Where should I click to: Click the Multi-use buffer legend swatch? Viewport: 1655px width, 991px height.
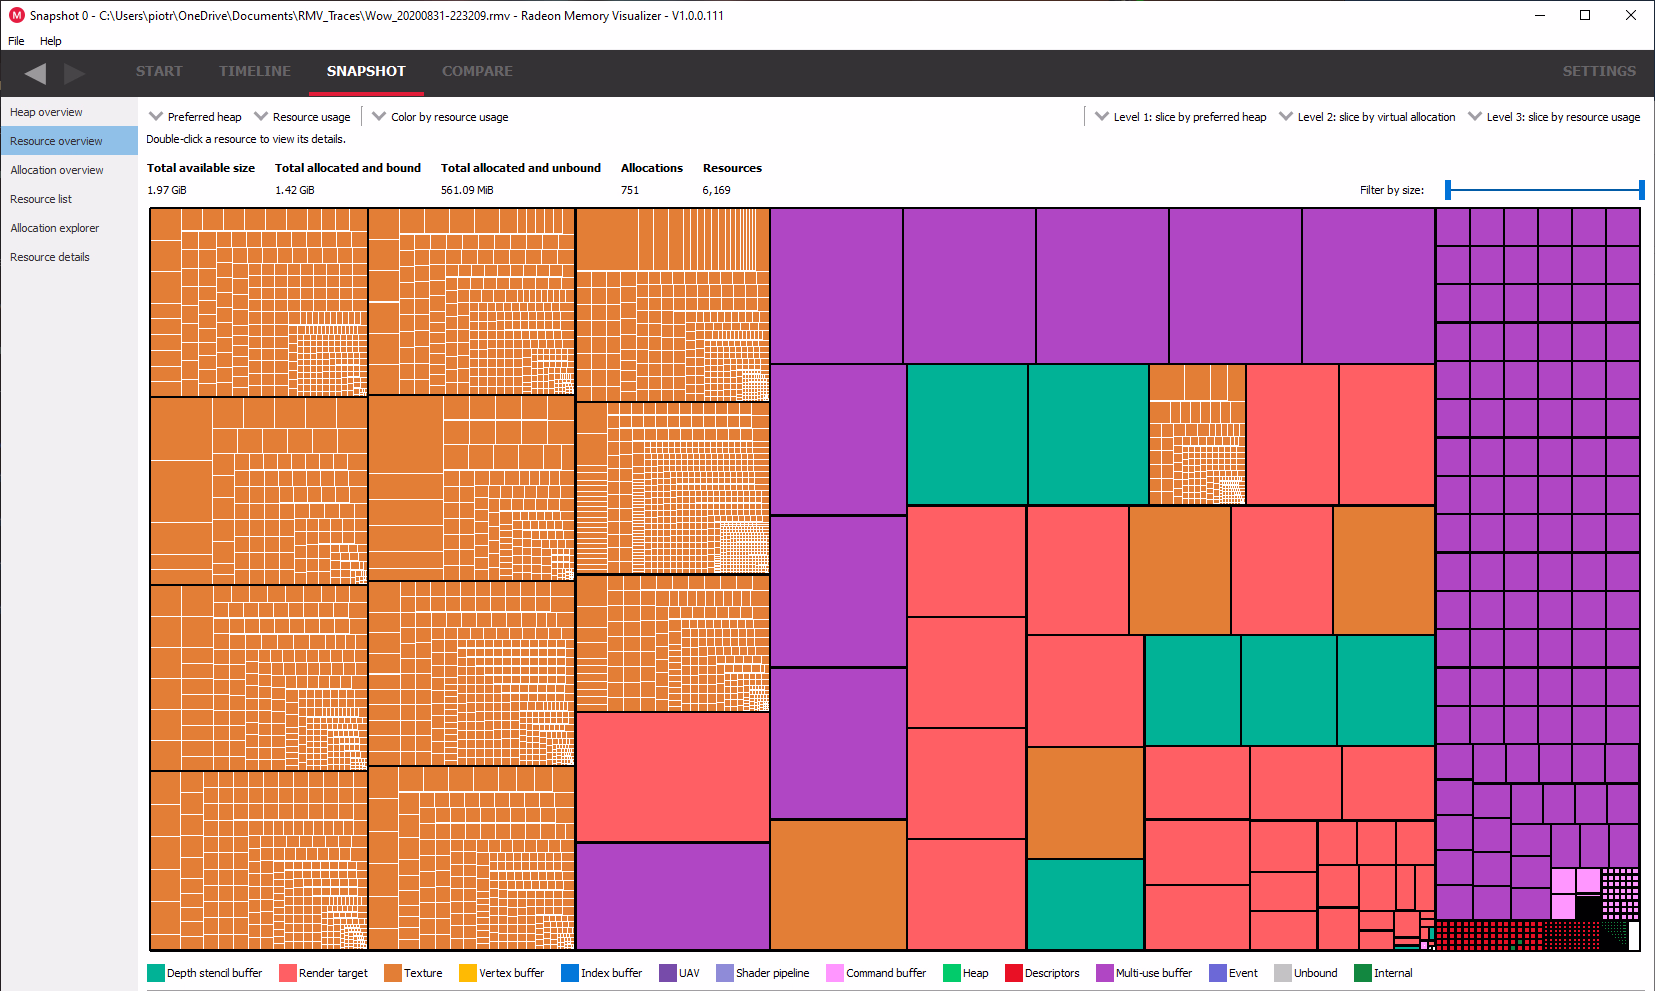pyautogui.click(x=1105, y=973)
